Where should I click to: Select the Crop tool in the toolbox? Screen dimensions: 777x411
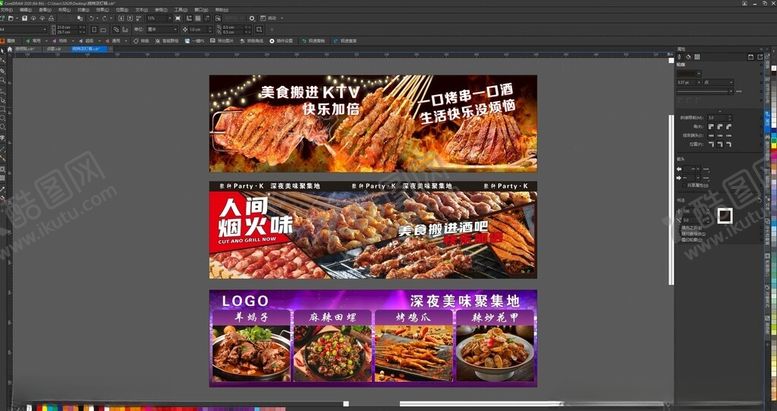[2, 70]
